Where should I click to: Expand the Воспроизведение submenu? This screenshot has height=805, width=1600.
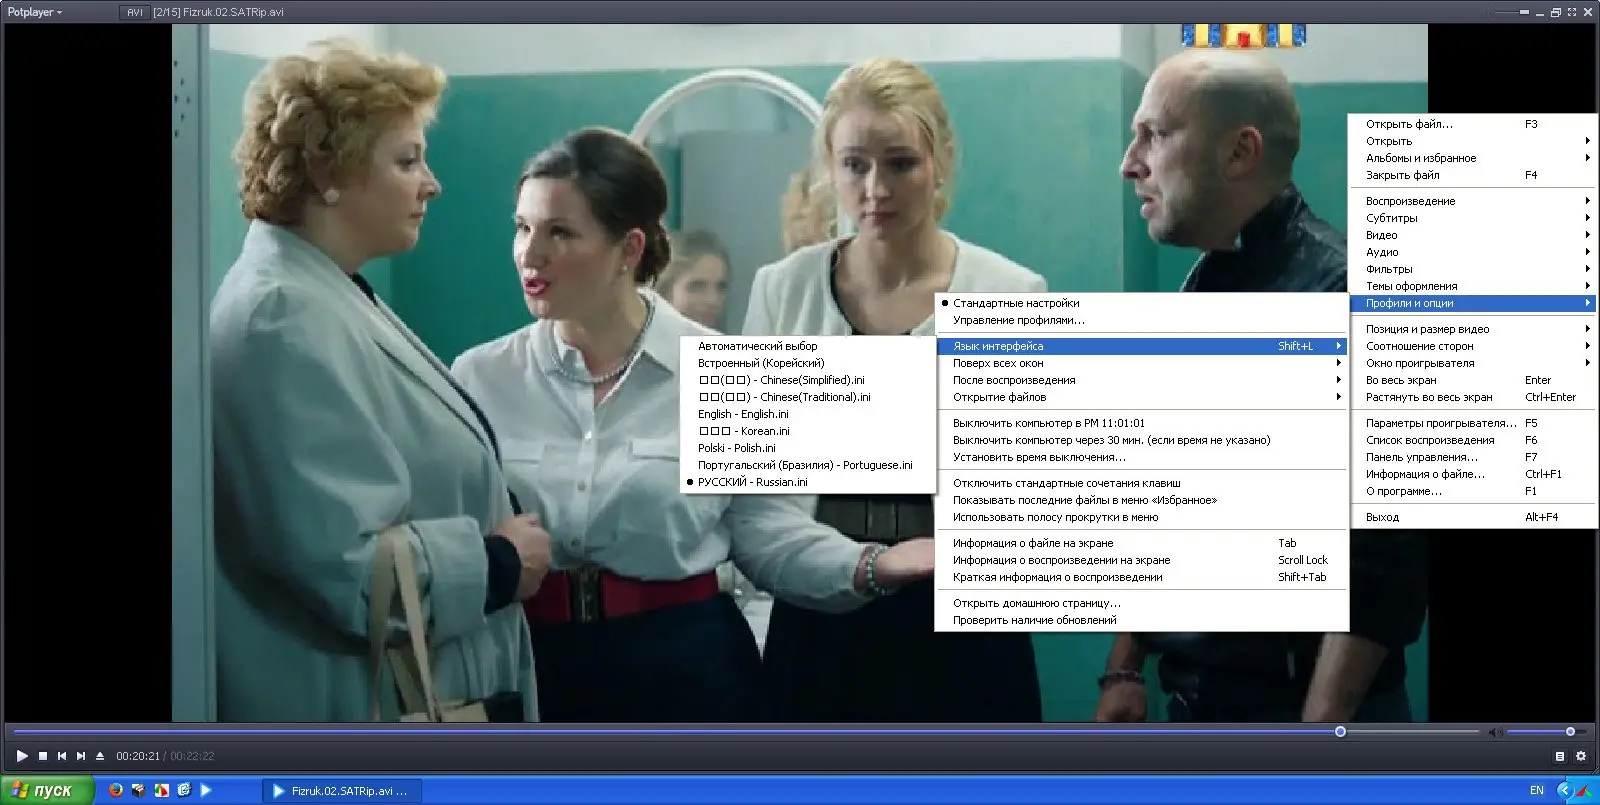1472,201
